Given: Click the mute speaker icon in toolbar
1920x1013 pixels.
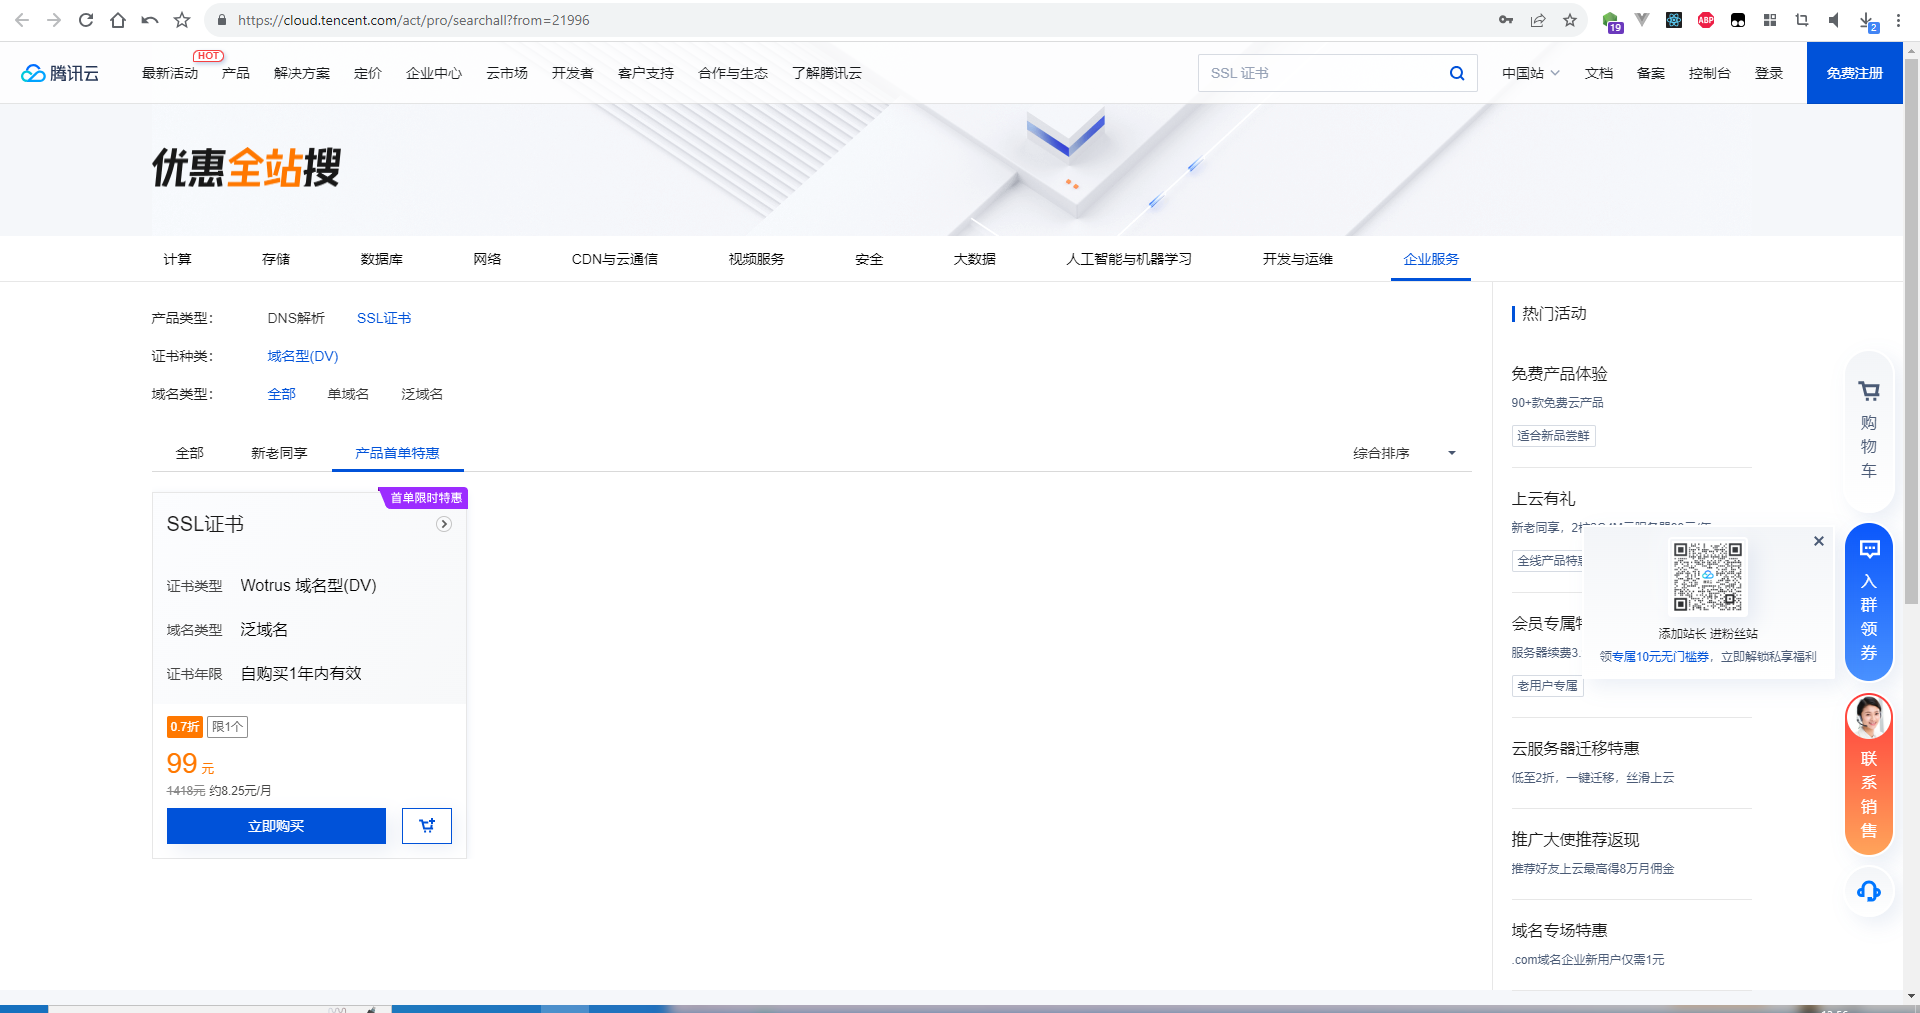Looking at the screenshot, I should pyautogui.click(x=1834, y=20).
